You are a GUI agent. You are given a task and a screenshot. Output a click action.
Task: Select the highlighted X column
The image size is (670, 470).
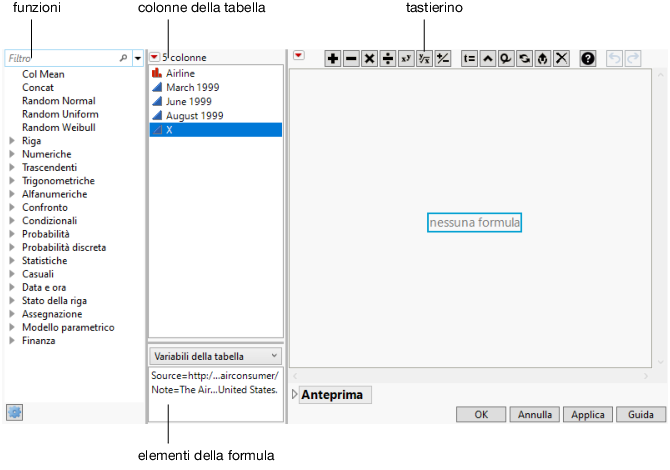[216, 130]
